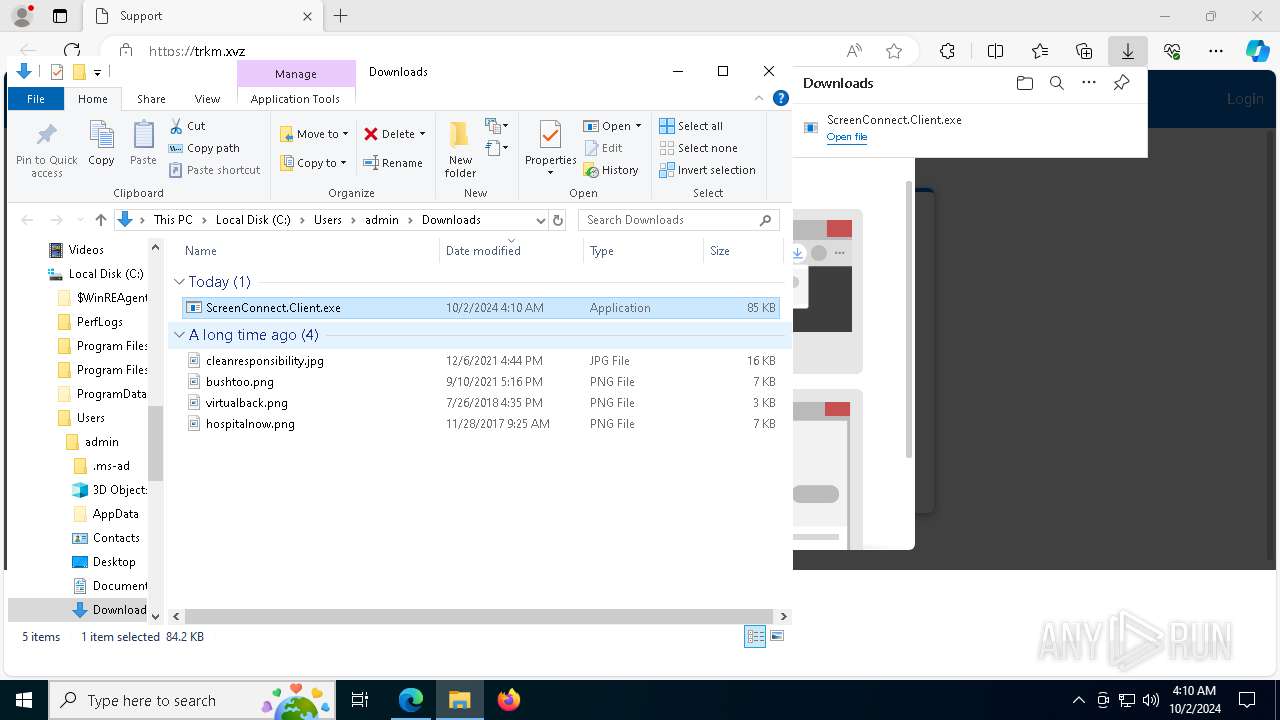This screenshot has height=720, width=1280.
Task: Select the Users folder in navigation tree
Action: pos(90,418)
